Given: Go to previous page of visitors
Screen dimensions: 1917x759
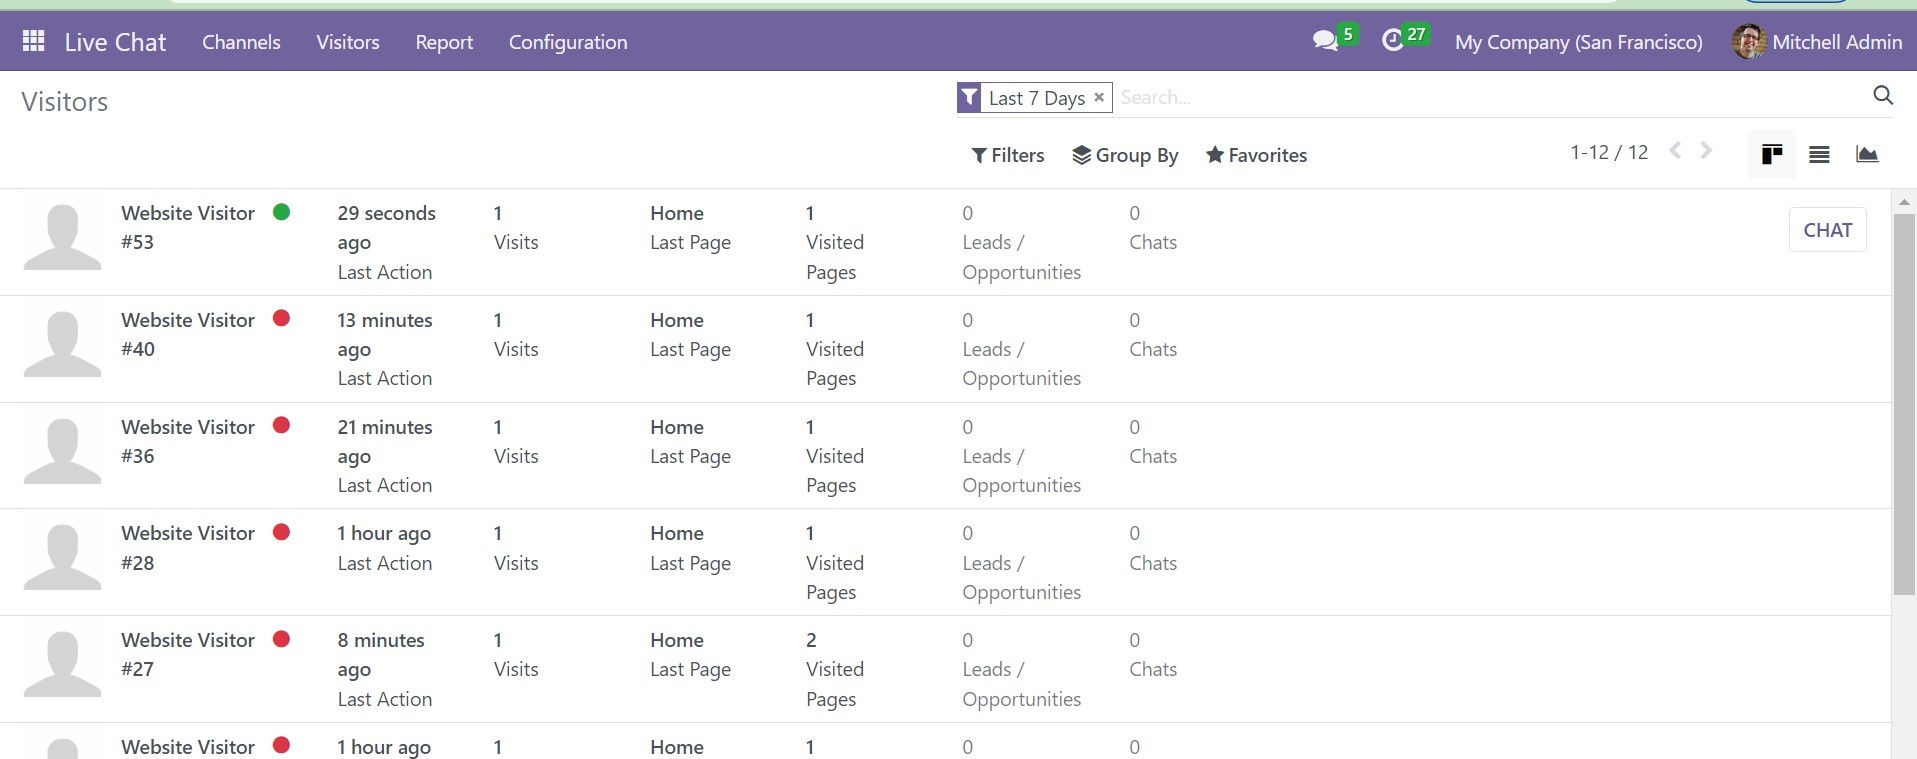Looking at the screenshot, I should coord(1675,151).
